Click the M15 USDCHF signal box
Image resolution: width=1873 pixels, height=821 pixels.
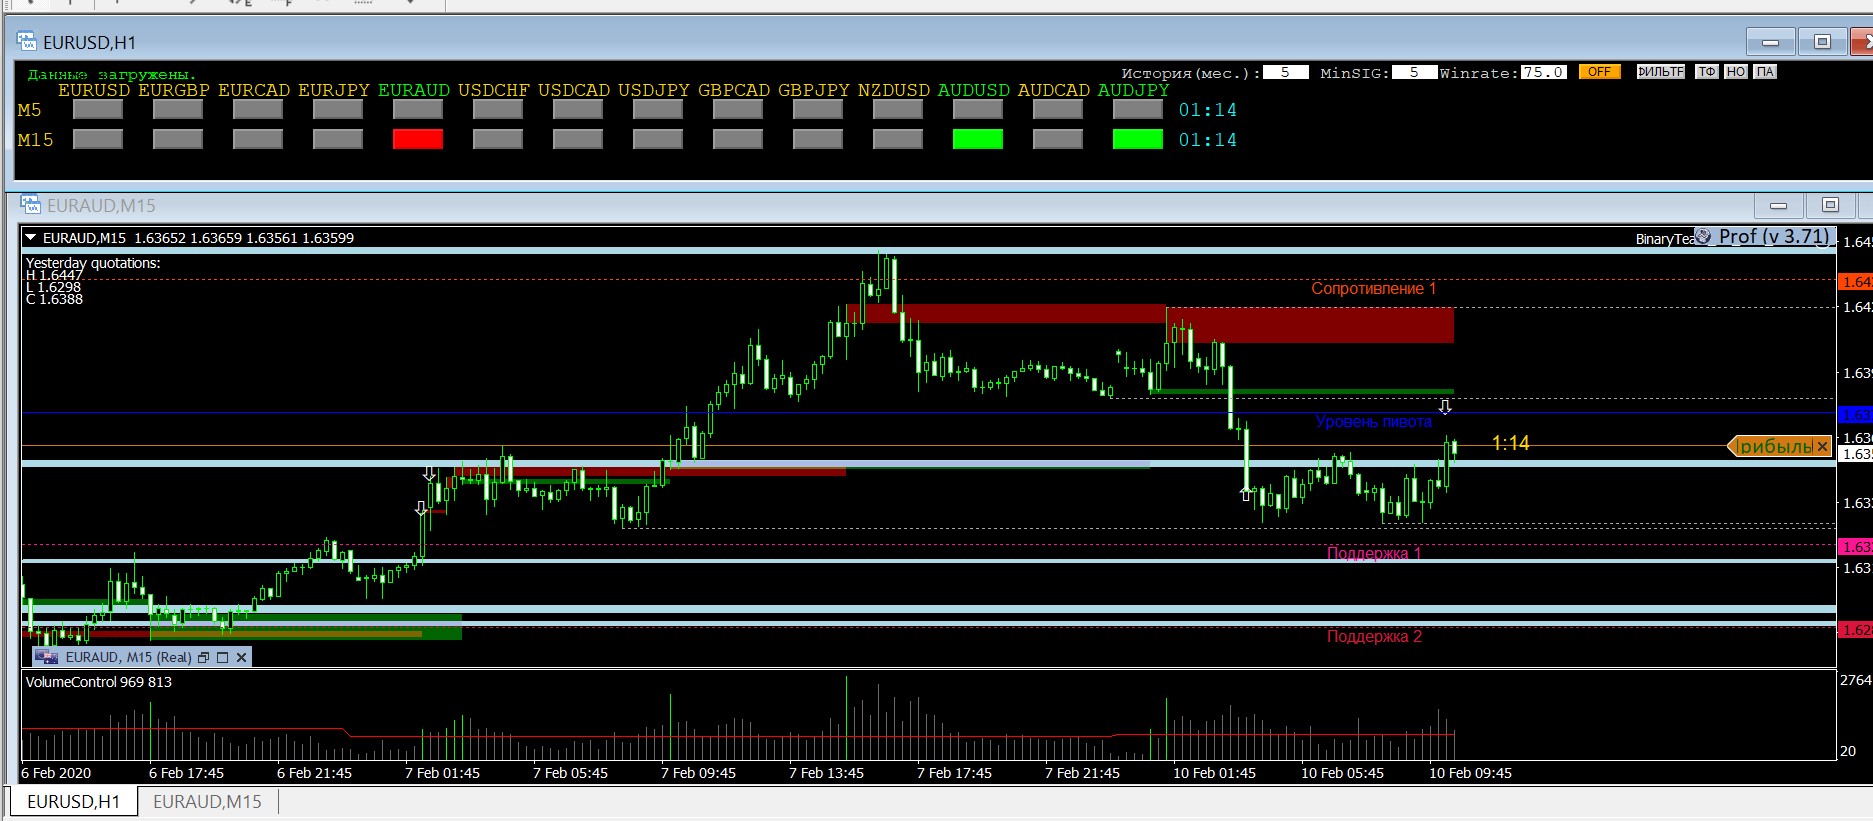(x=498, y=139)
